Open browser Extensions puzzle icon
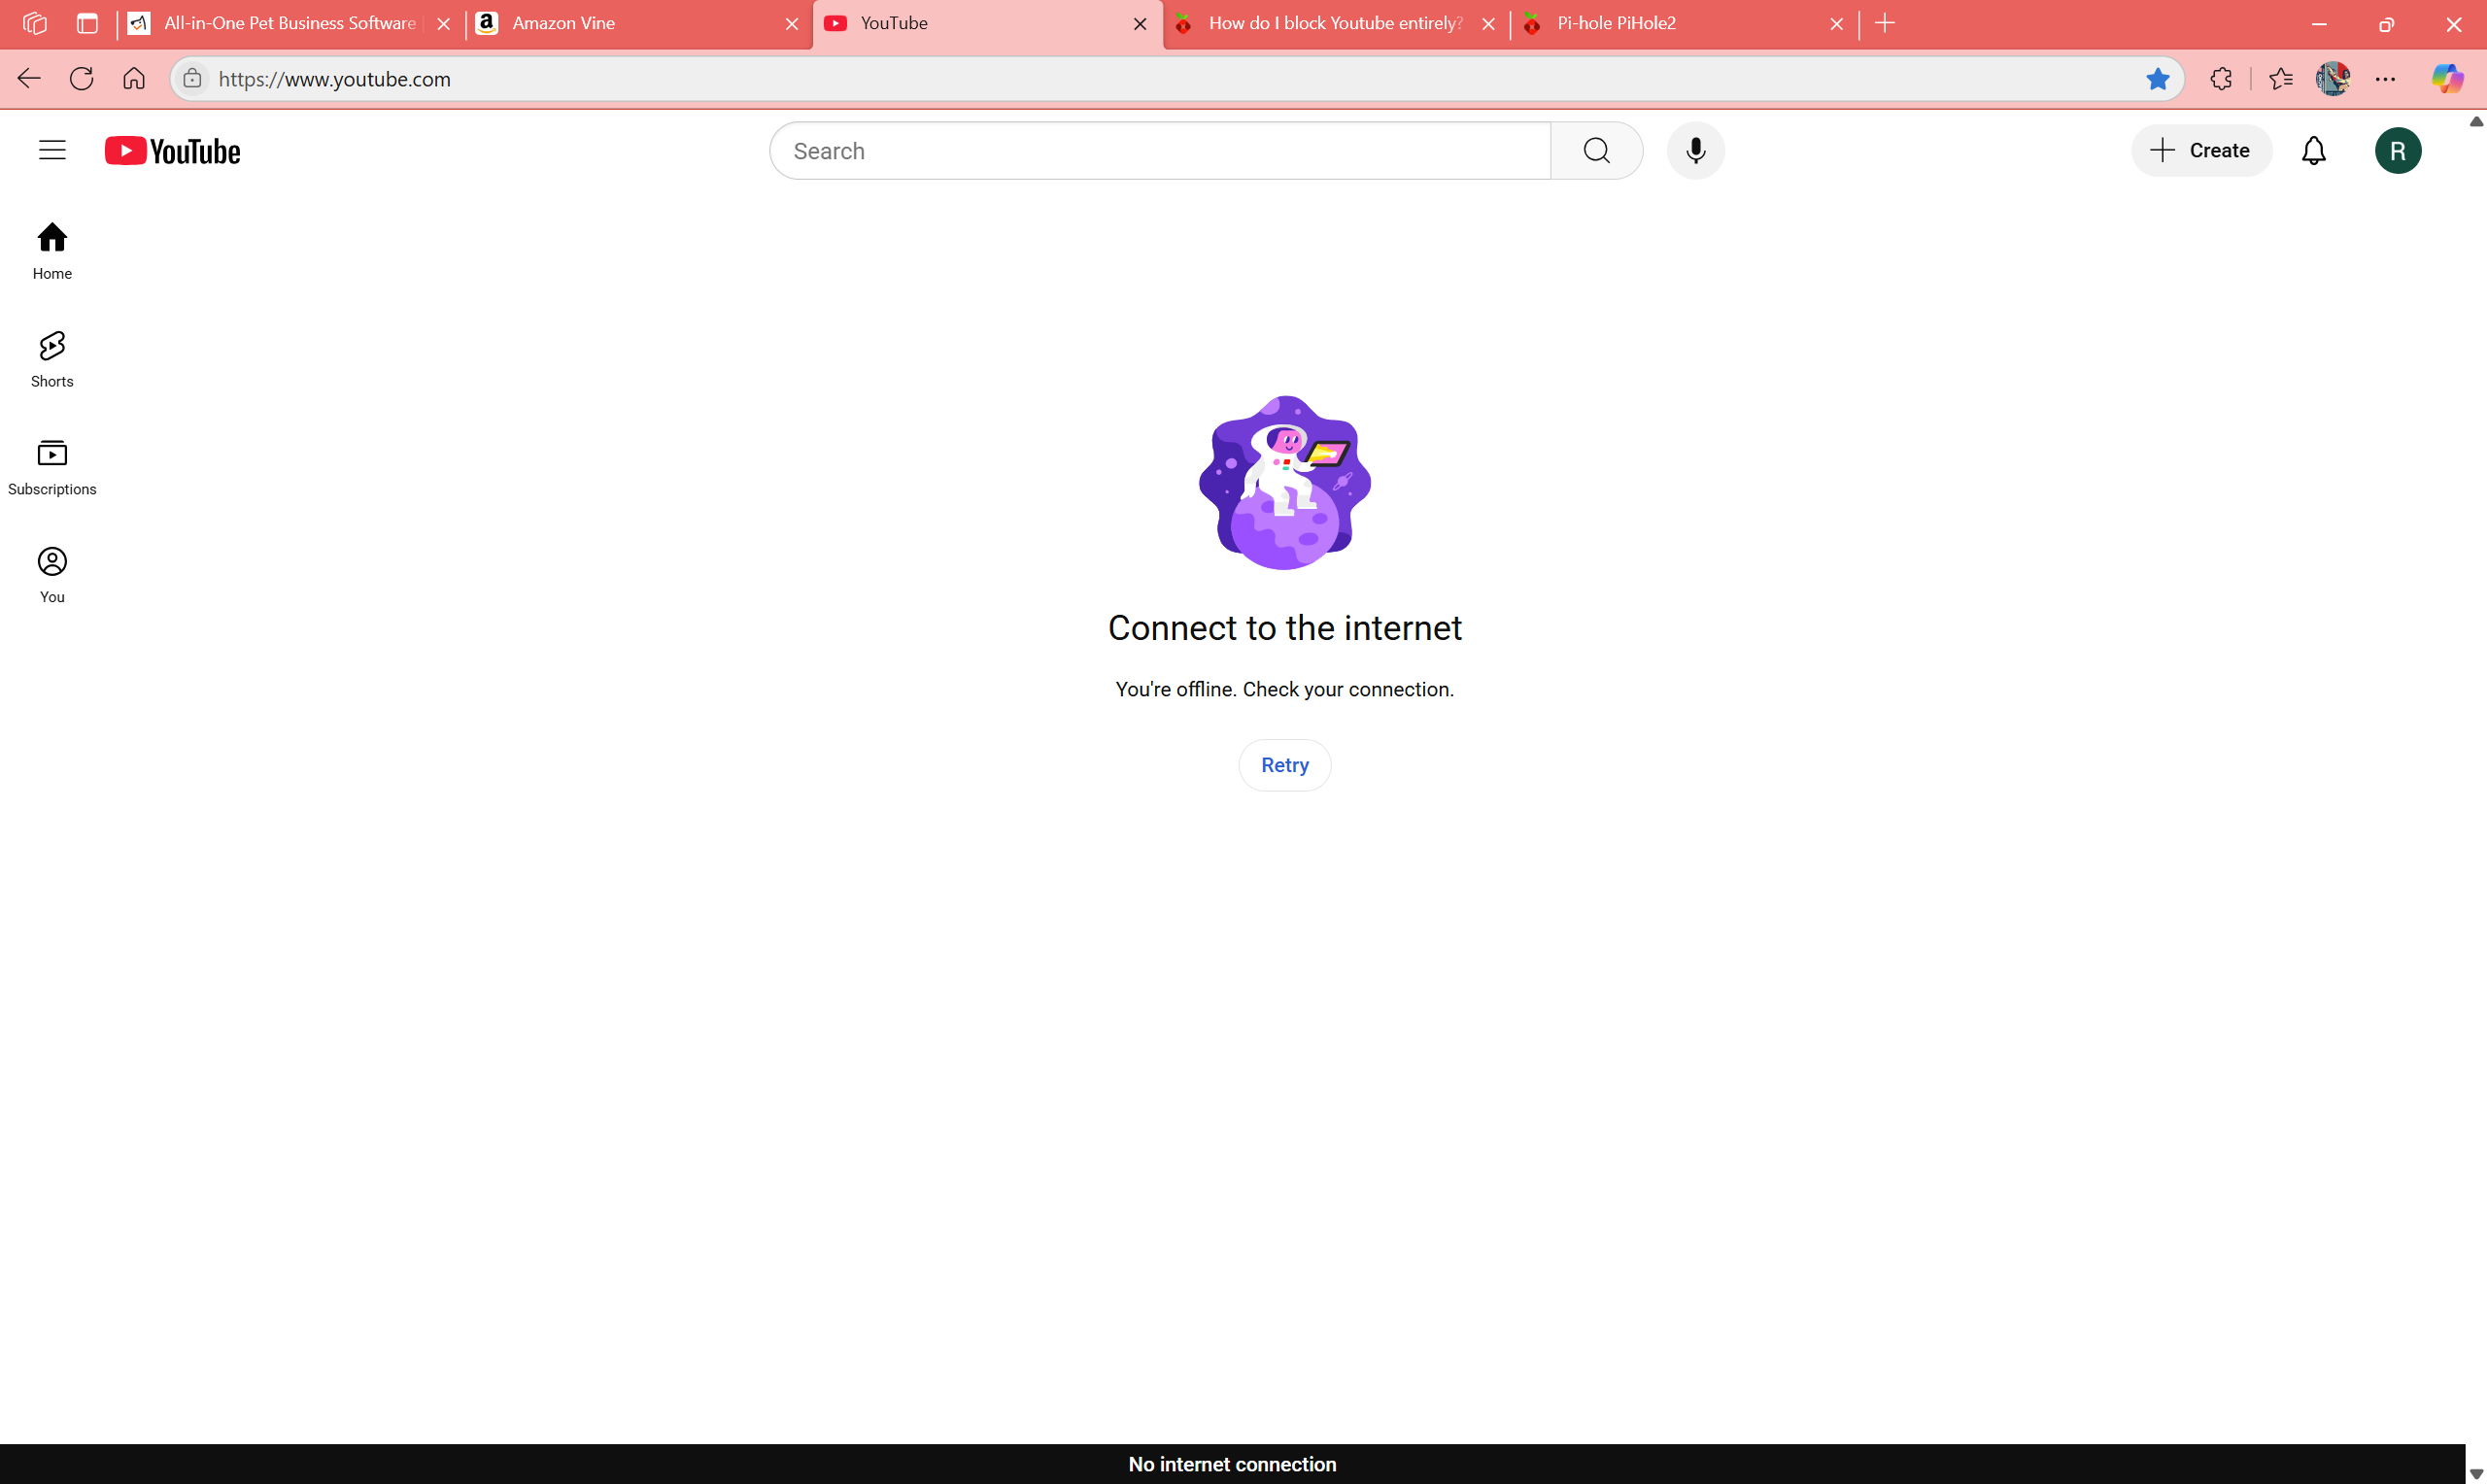Screen dimensions: 2487x1484 click(2221, 79)
